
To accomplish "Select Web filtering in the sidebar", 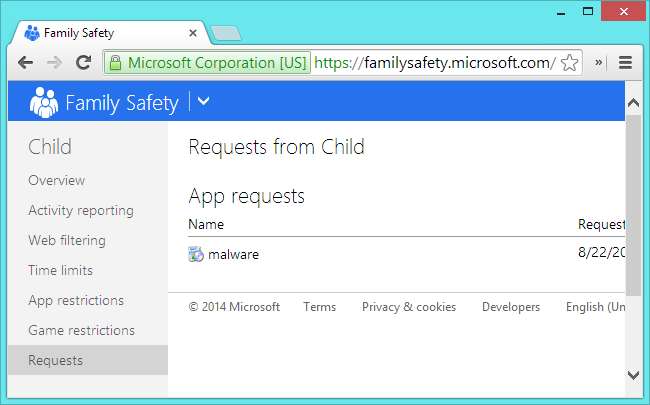I will pyautogui.click(x=66, y=240).
